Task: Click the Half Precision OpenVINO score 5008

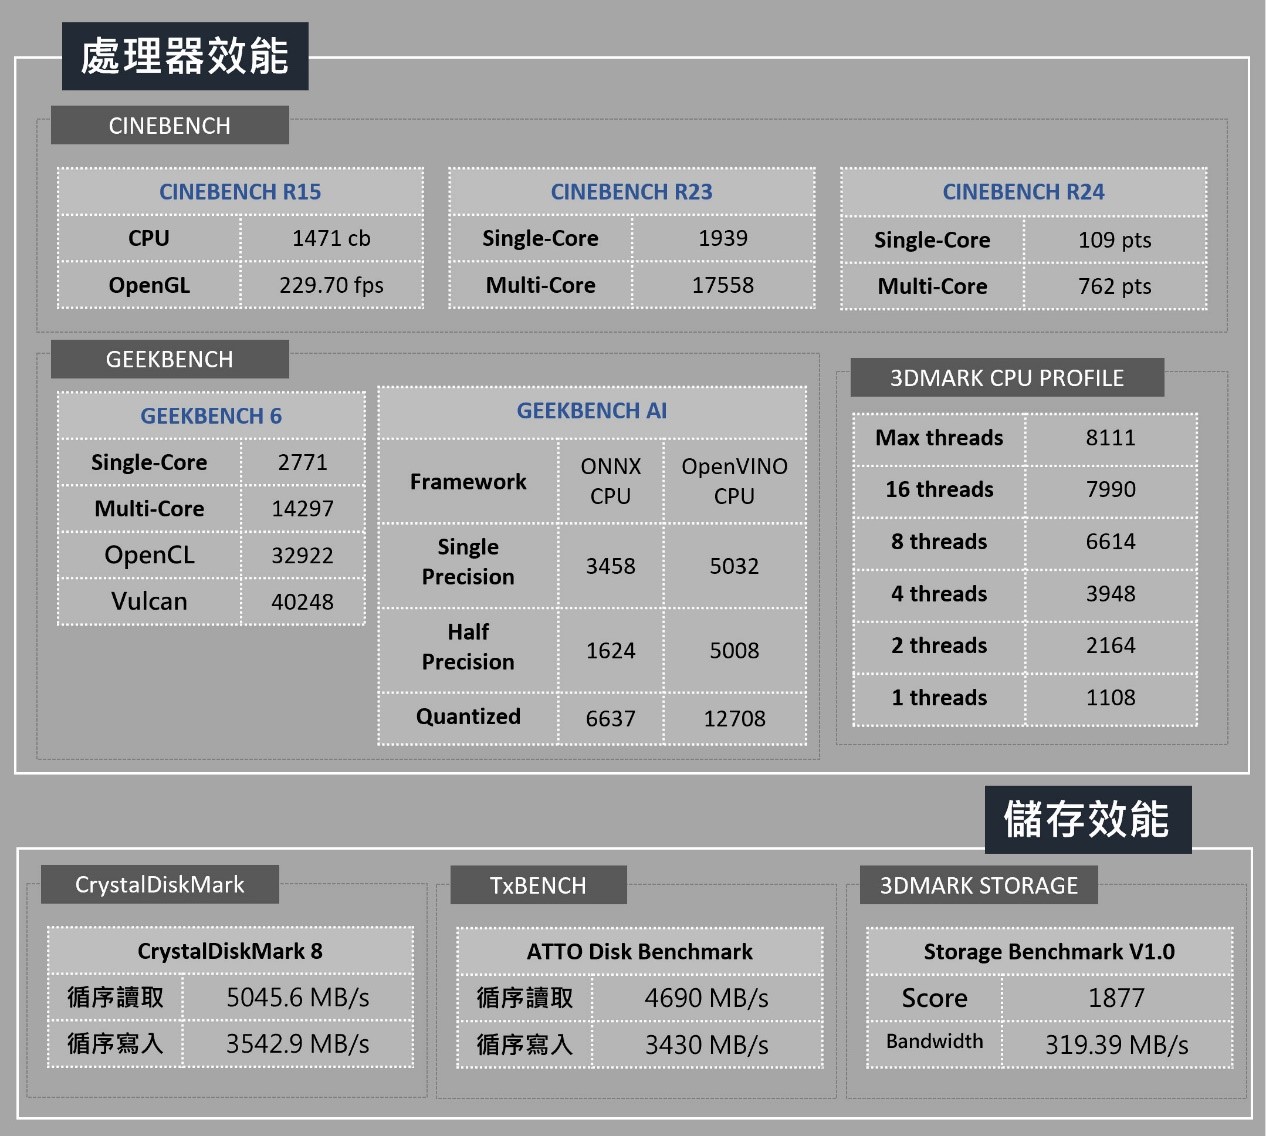Action: tap(735, 651)
